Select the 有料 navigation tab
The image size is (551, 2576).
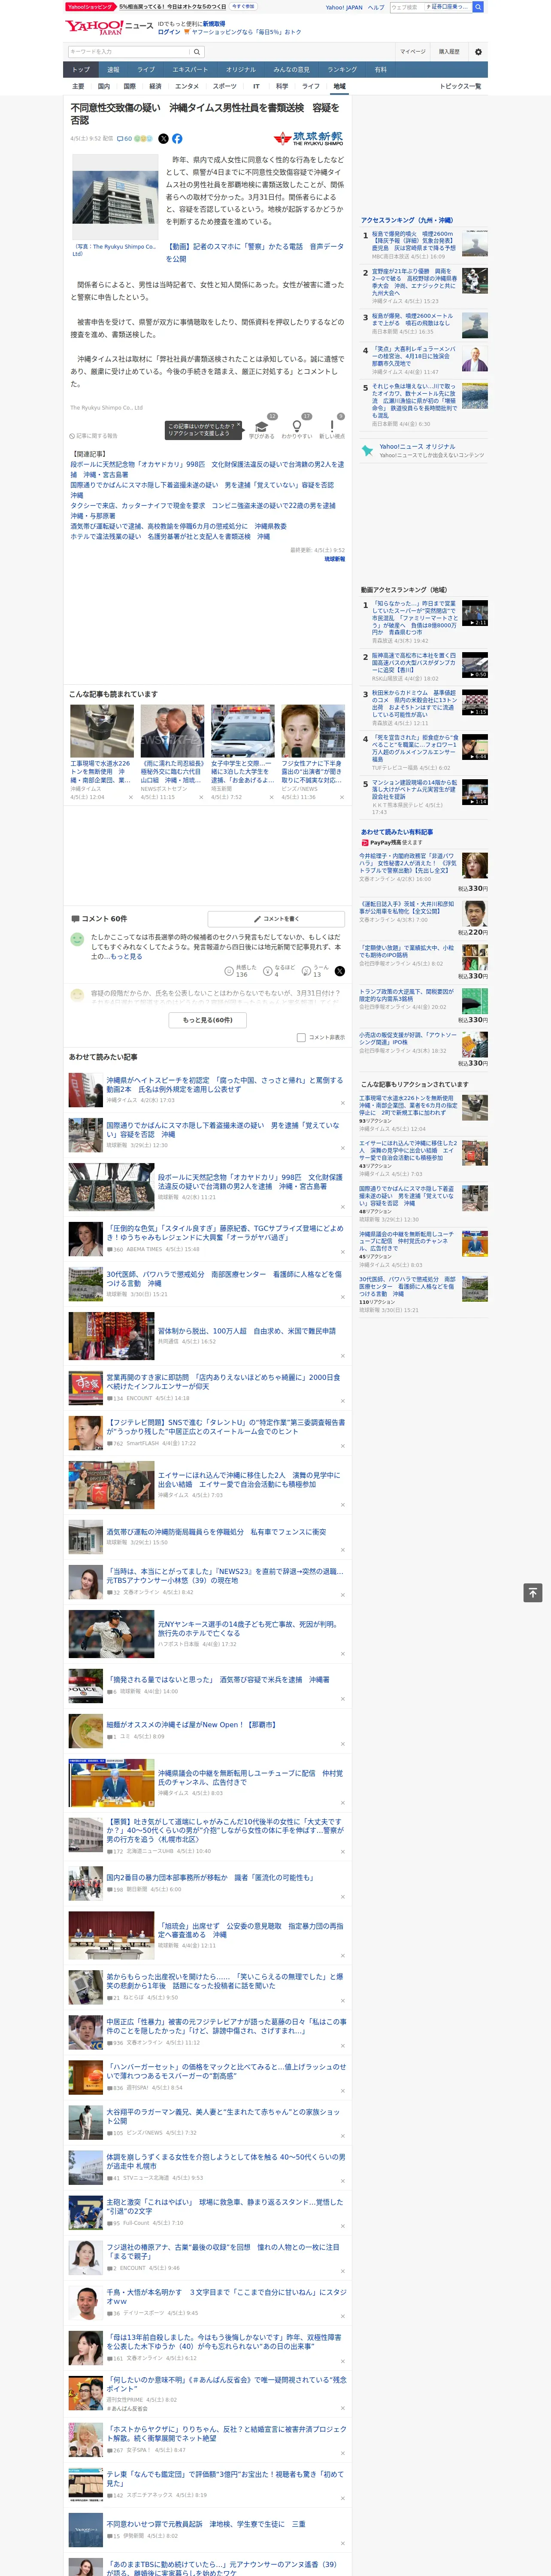[380, 70]
